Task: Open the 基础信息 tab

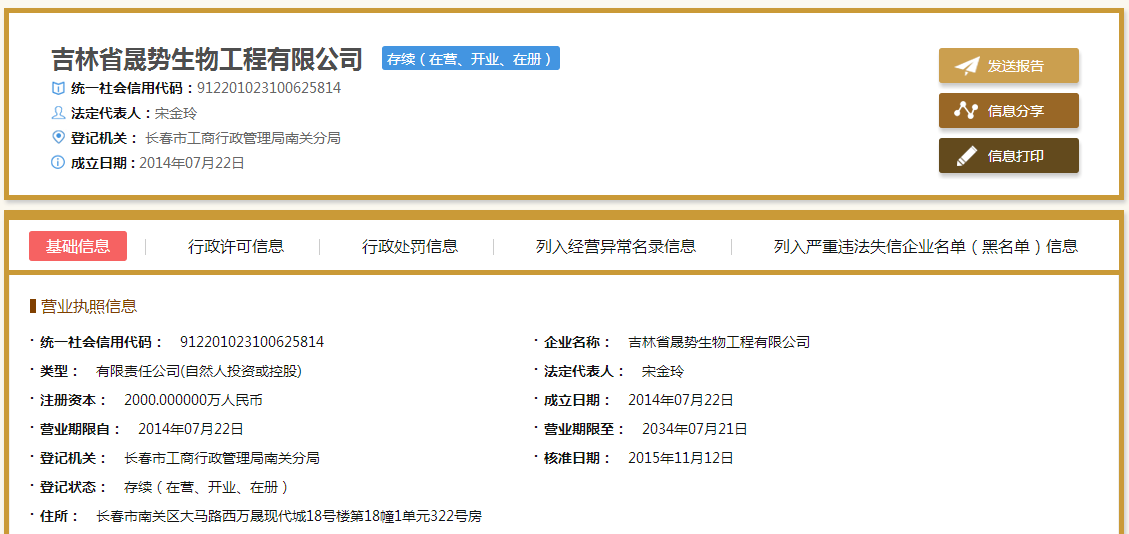Action: click(78, 246)
